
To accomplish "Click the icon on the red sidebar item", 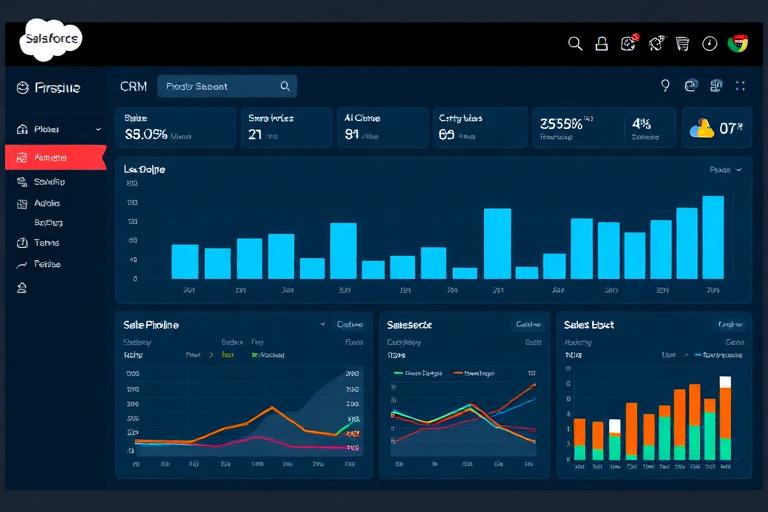I will (x=22, y=157).
